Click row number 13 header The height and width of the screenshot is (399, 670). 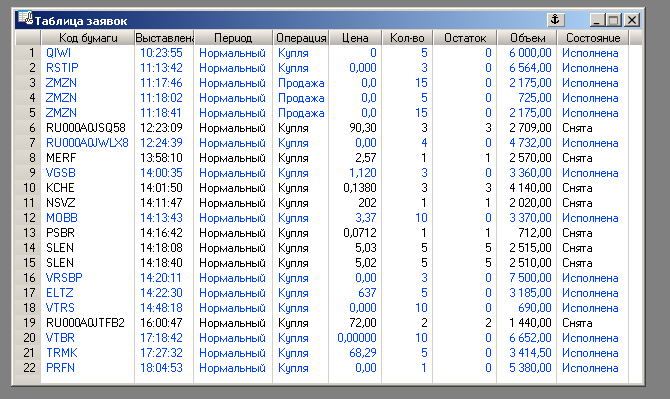coord(28,233)
